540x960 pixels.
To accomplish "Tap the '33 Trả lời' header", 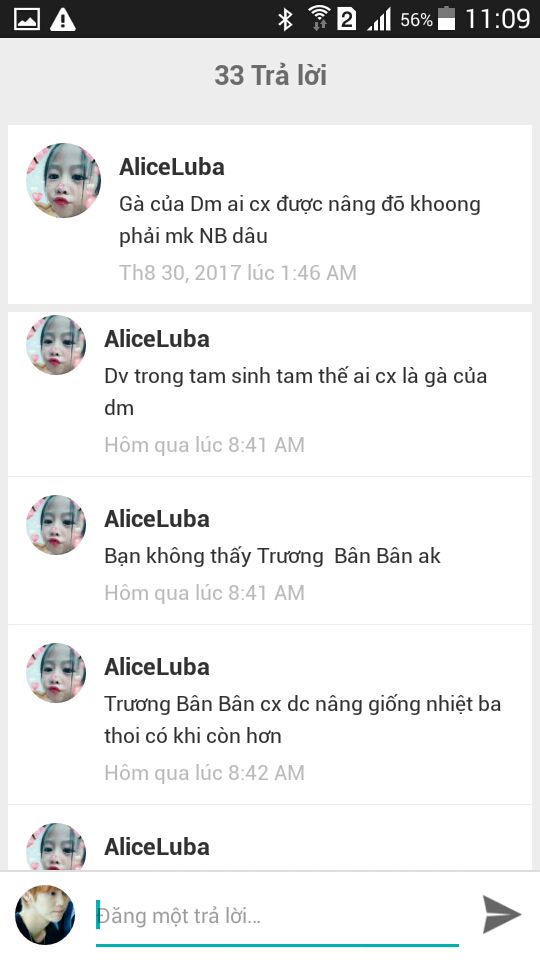I will tap(270, 75).
